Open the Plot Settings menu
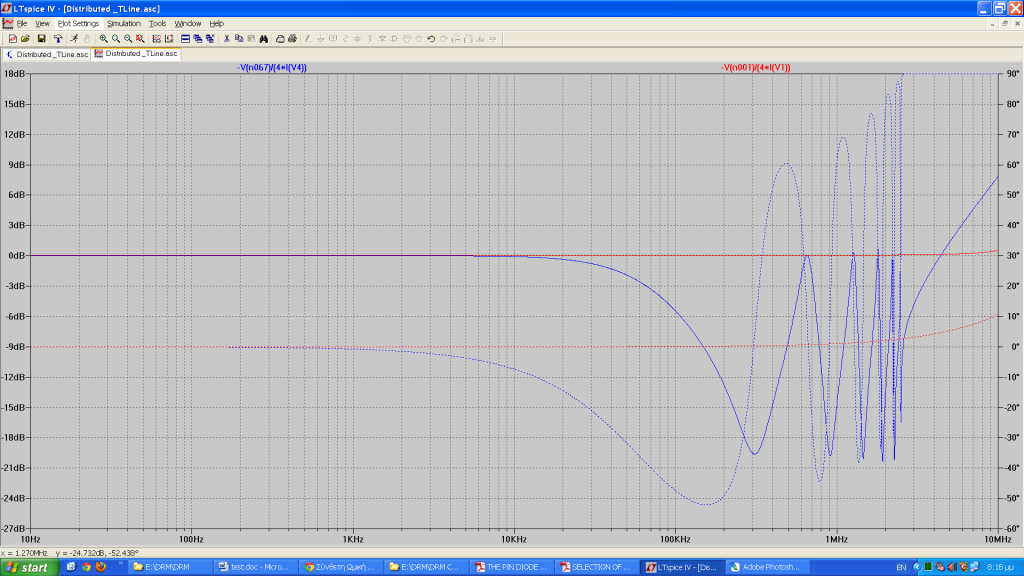Image resolution: width=1024 pixels, height=576 pixels. tap(78, 23)
